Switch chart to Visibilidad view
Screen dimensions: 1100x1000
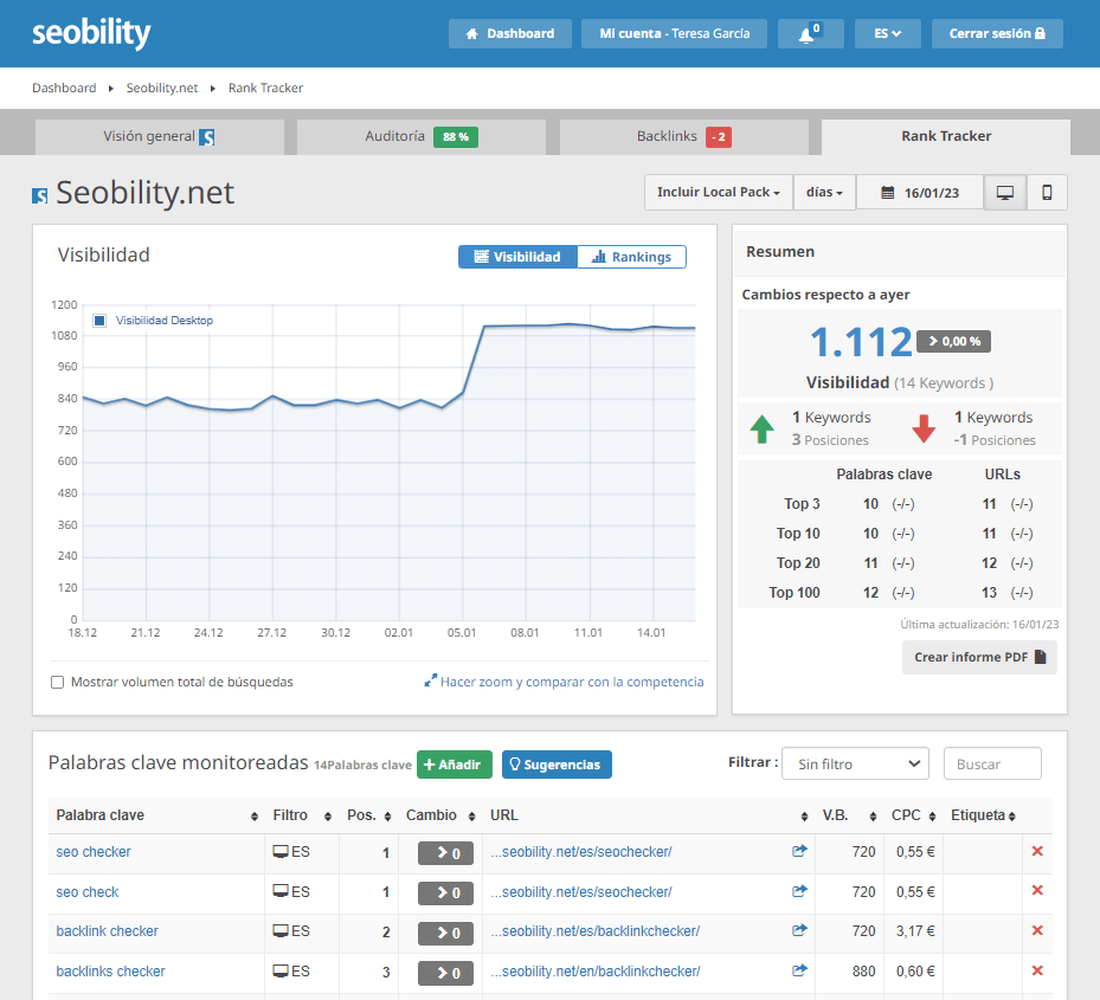point(518,257)
